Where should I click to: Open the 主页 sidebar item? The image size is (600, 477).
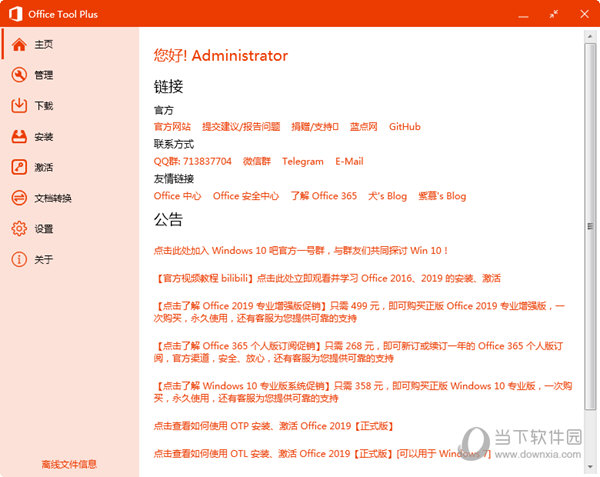click(x=70, y=44)
